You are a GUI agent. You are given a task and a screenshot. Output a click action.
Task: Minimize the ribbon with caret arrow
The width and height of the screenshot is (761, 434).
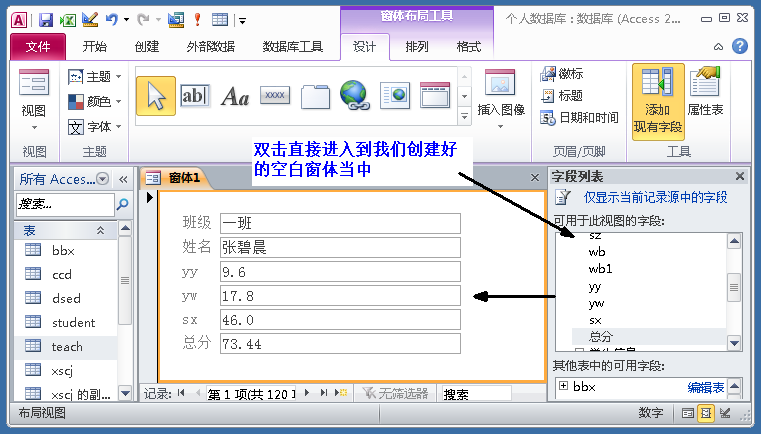click(718, 47)
